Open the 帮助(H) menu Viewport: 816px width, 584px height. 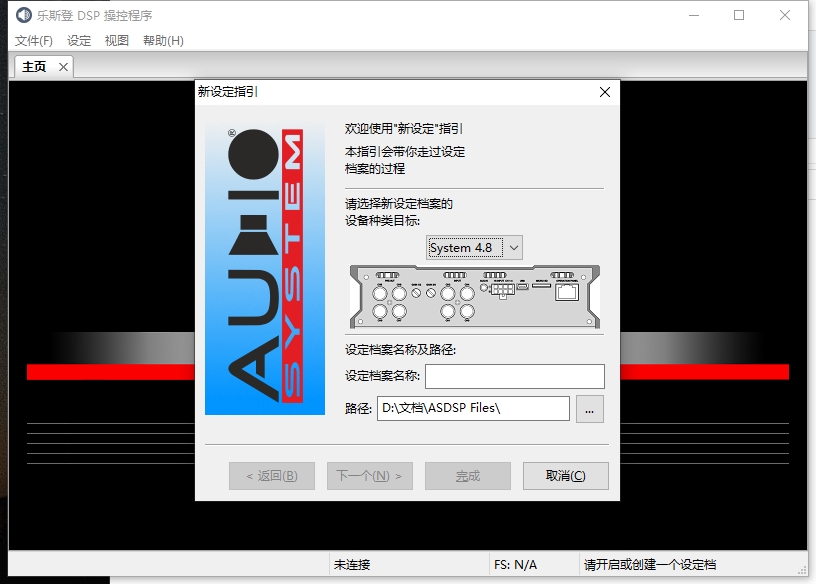(163, 41)
